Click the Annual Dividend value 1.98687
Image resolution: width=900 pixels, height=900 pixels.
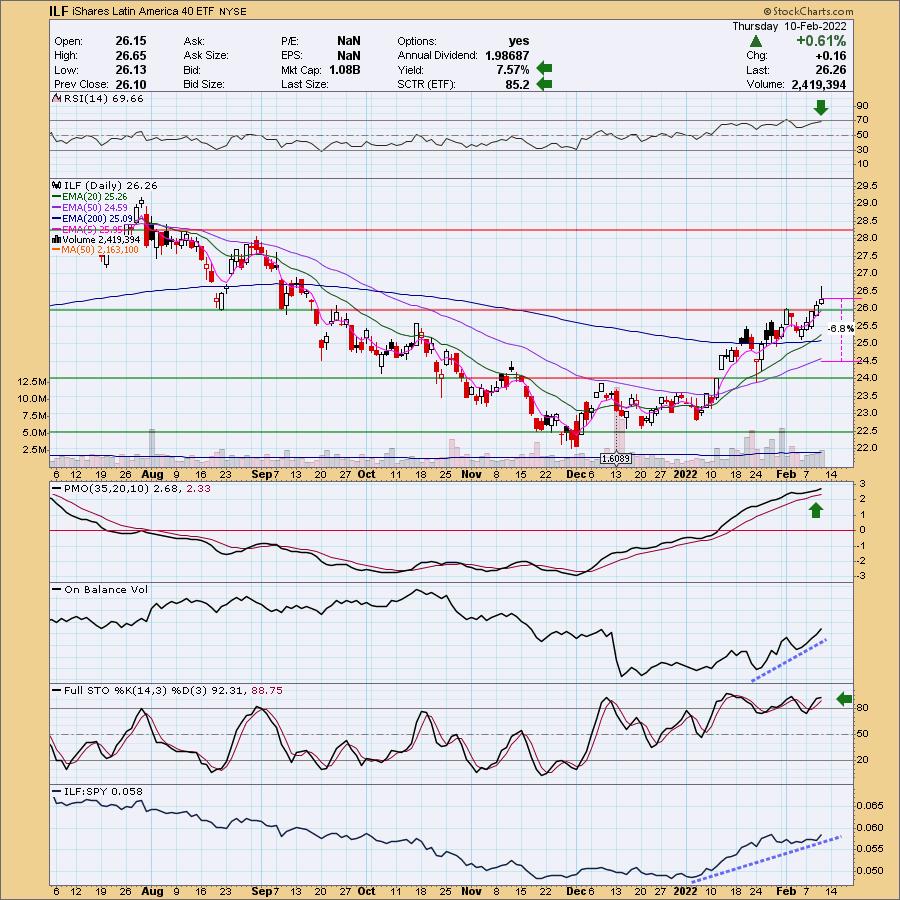point(507,56)
